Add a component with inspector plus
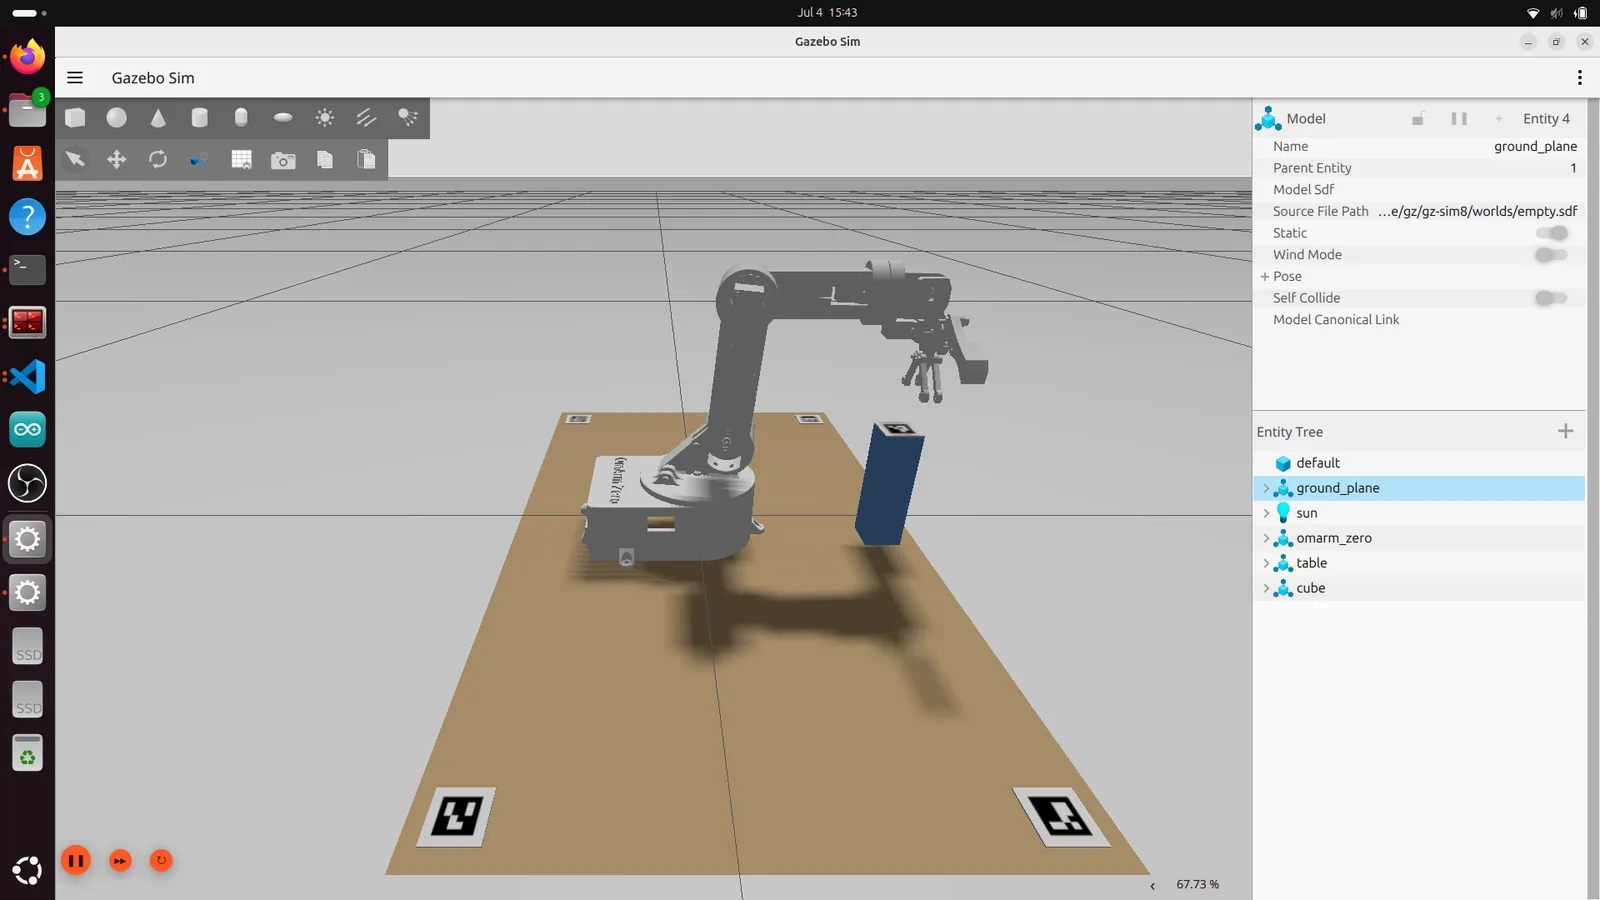 1499,119
